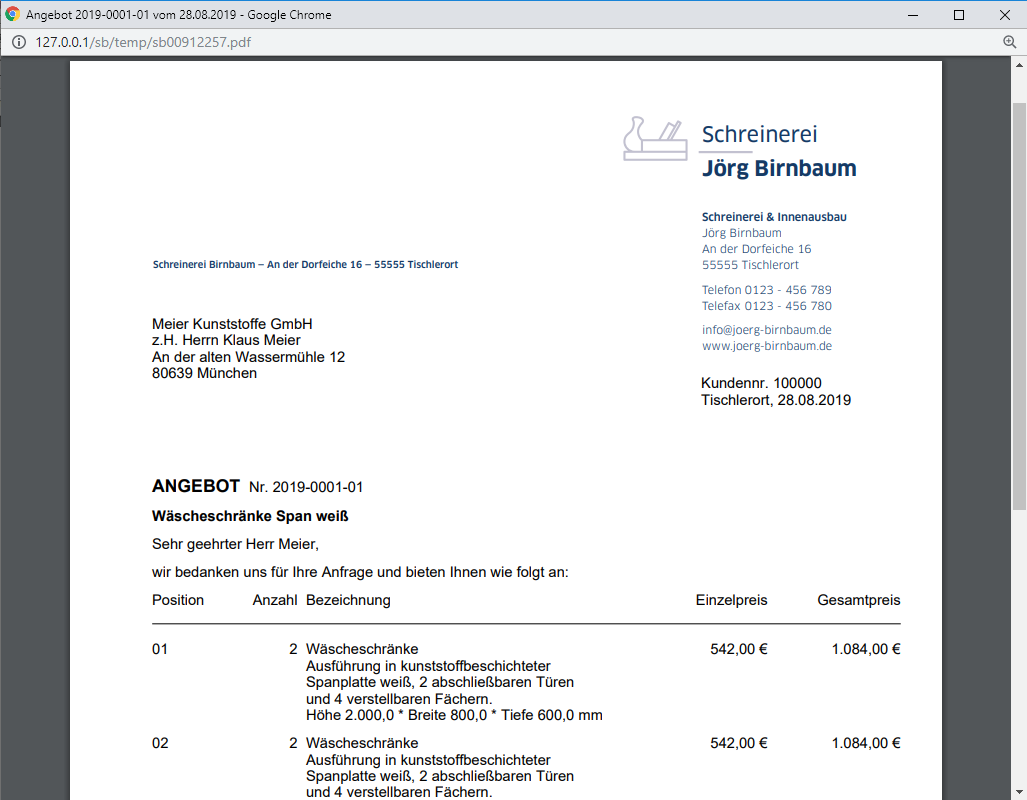The image size is (1027, 800).
Task: View site information icon beside the URL
Action: point(18,42)
